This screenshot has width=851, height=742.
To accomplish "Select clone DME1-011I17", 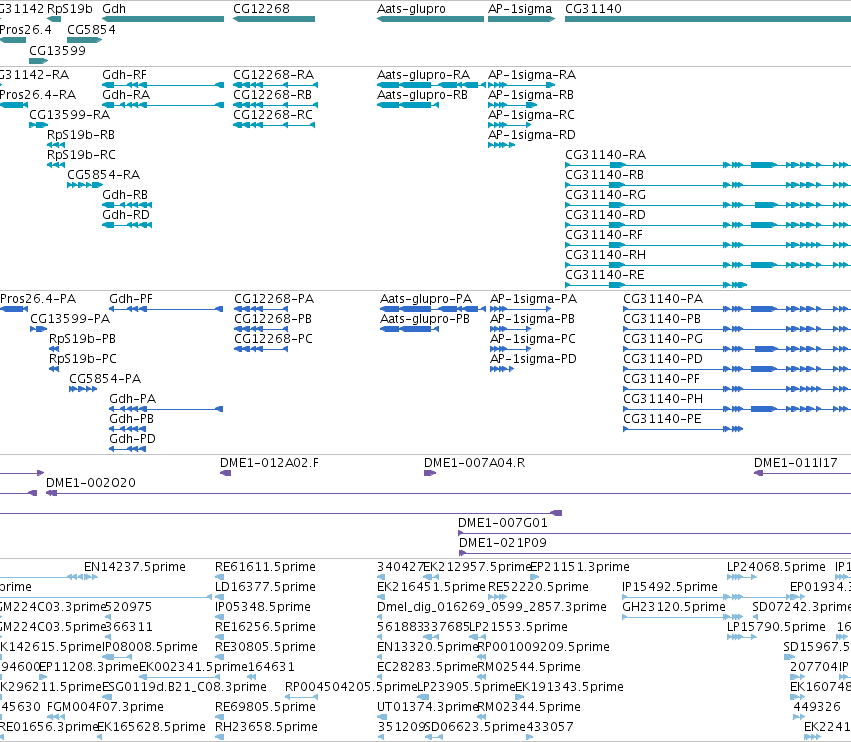I will (x=796, y=463).
